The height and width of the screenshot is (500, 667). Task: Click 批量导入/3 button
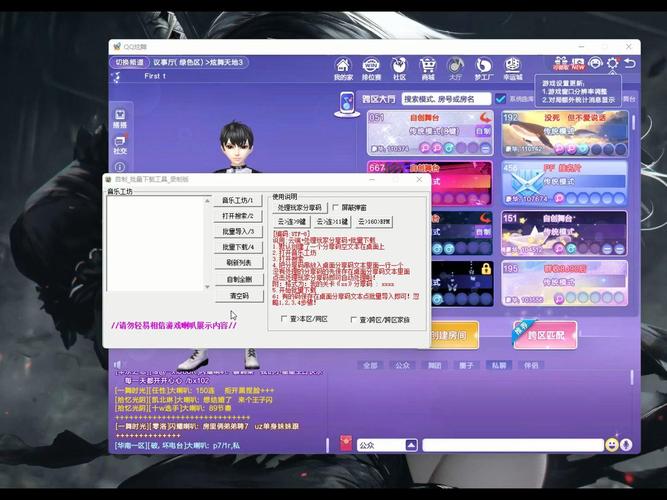[238, 231]
